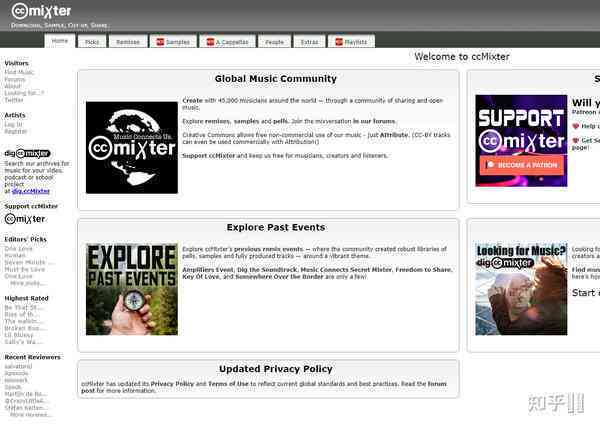Switch to the Samples tab

tap(173, 42)
